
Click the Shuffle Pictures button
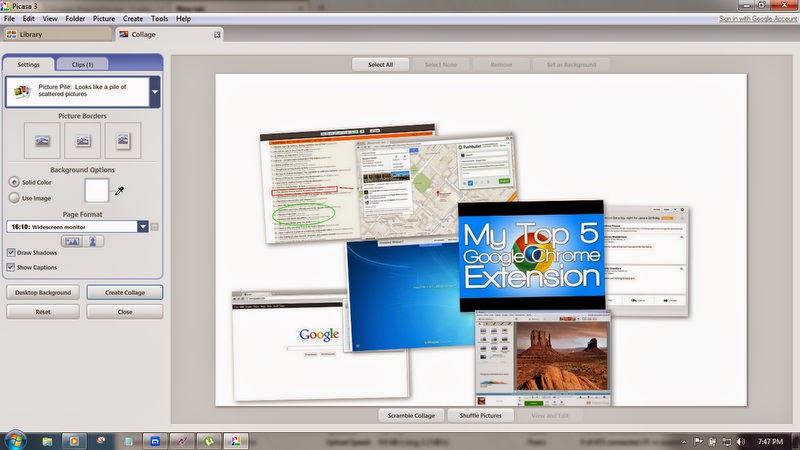coord(481,416)
